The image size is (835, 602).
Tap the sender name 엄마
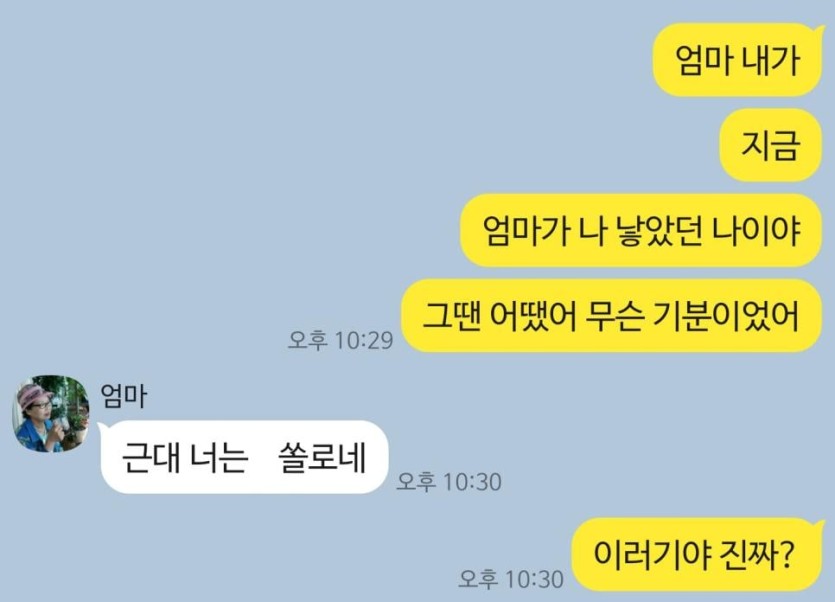coord(124,396)
